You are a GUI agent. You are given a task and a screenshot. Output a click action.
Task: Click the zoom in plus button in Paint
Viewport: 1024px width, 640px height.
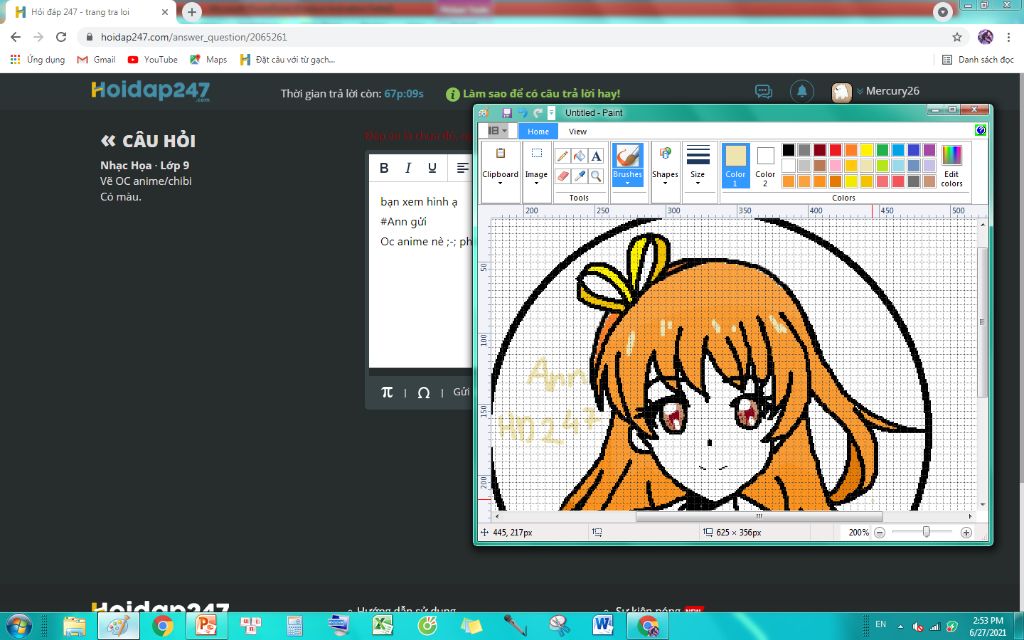coord(966,532)
